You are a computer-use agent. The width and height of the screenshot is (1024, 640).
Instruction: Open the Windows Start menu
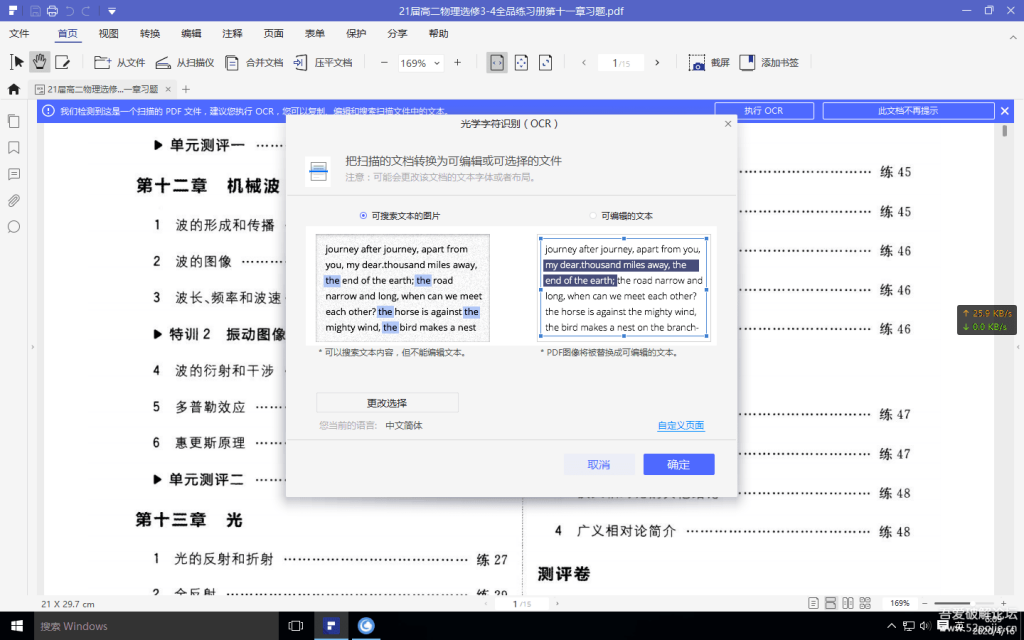click(x=16, y=626)
